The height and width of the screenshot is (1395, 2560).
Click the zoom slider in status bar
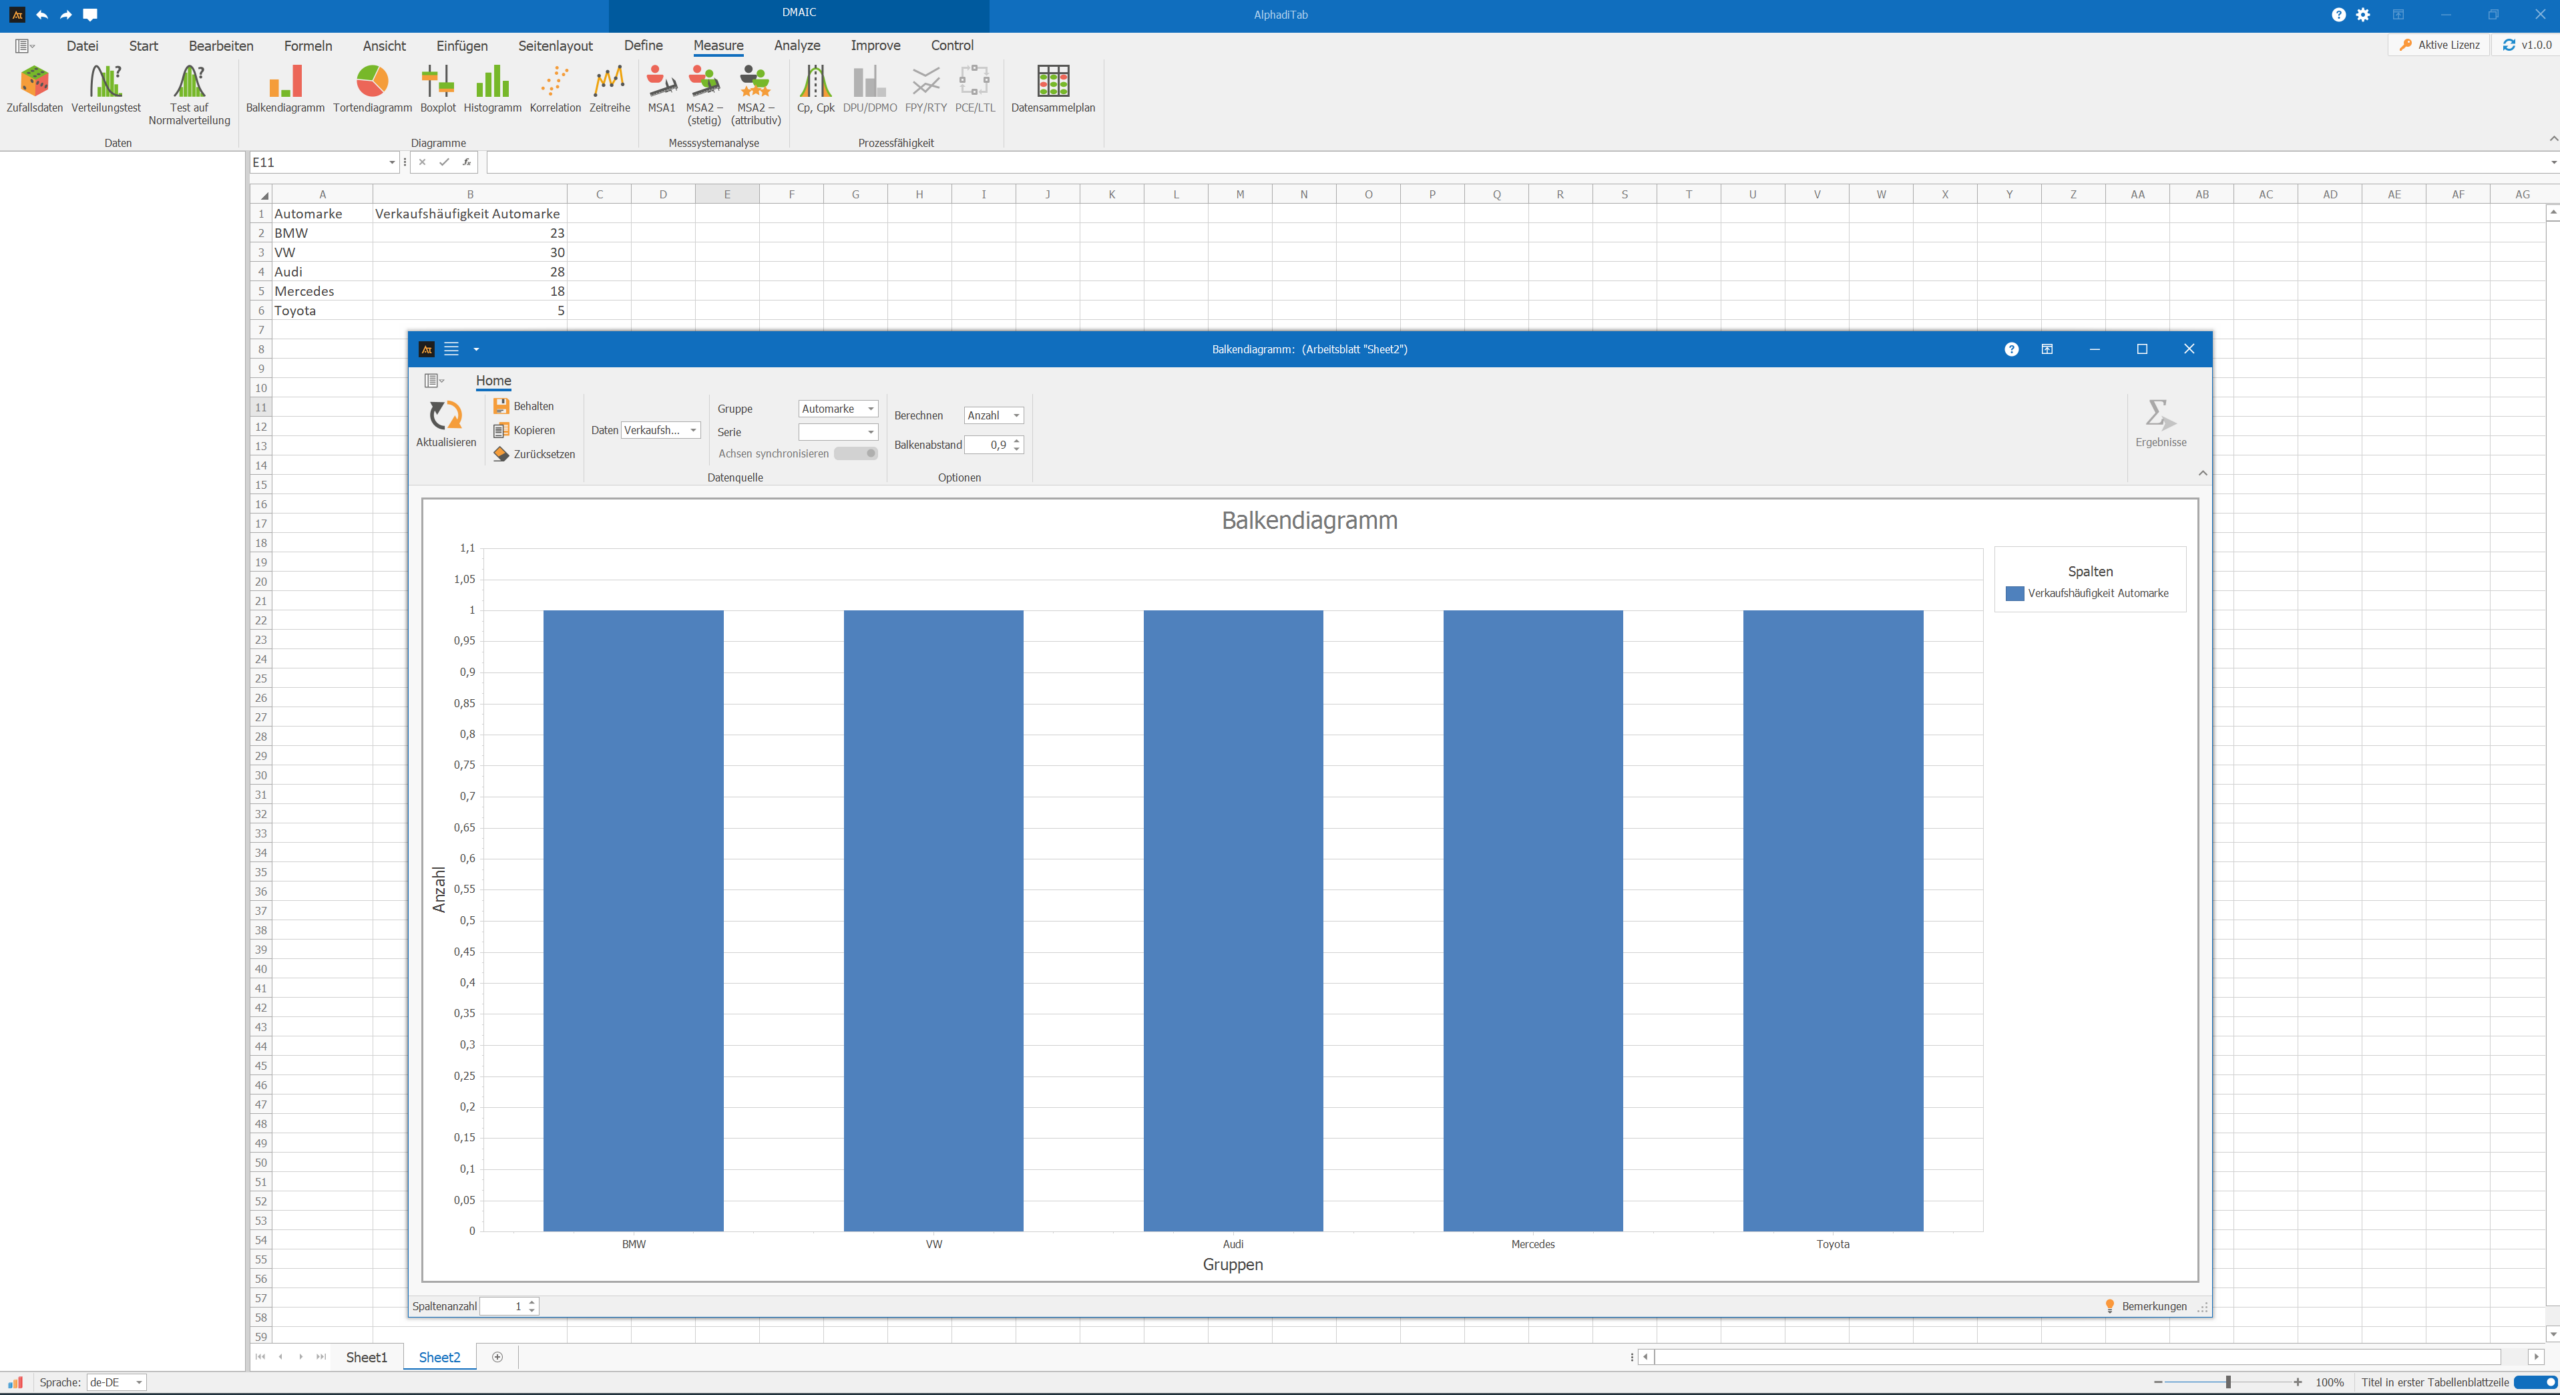tap(2228, 1382)
